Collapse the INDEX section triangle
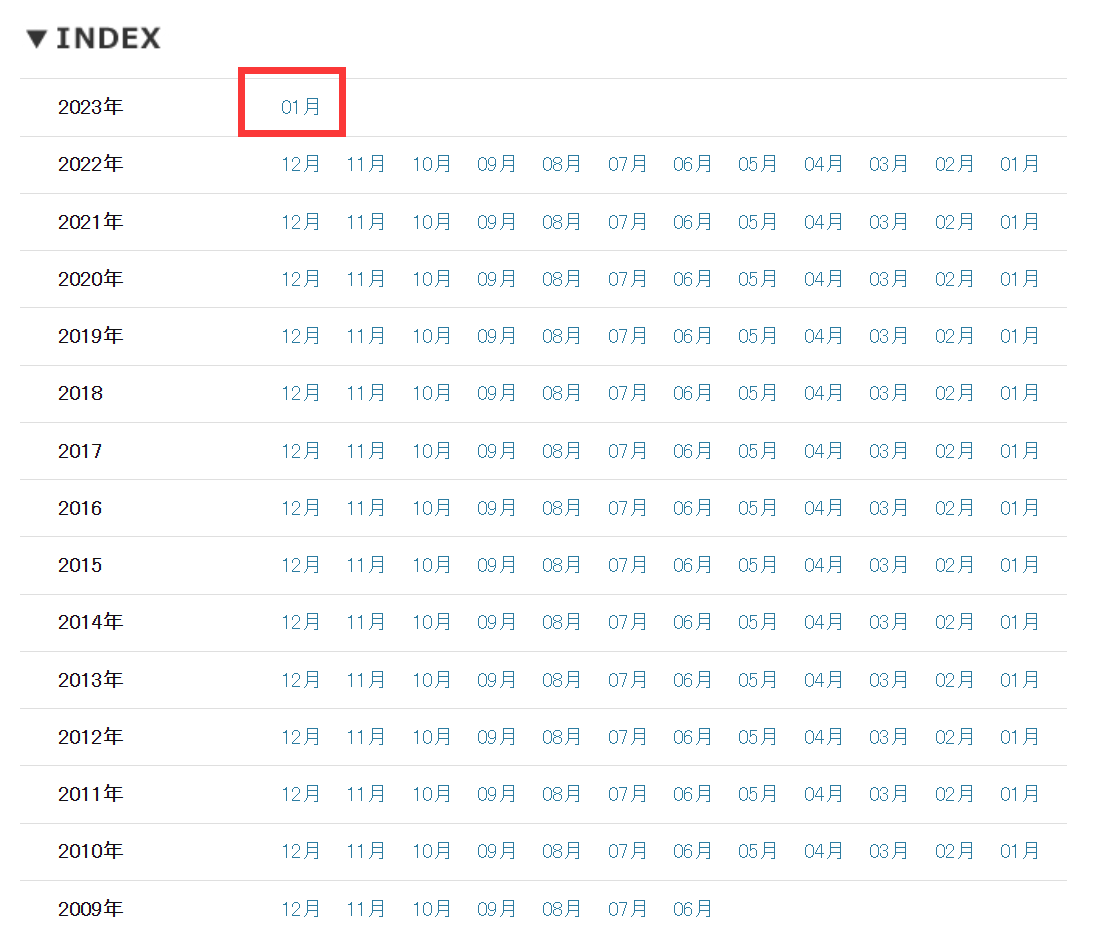The image size is (1103, 947). (x=37, y=40)
